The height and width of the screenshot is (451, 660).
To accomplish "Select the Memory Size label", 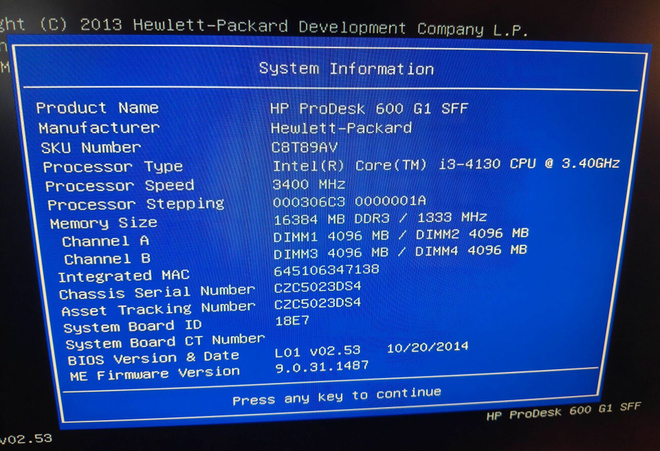I will coord(104,223).
